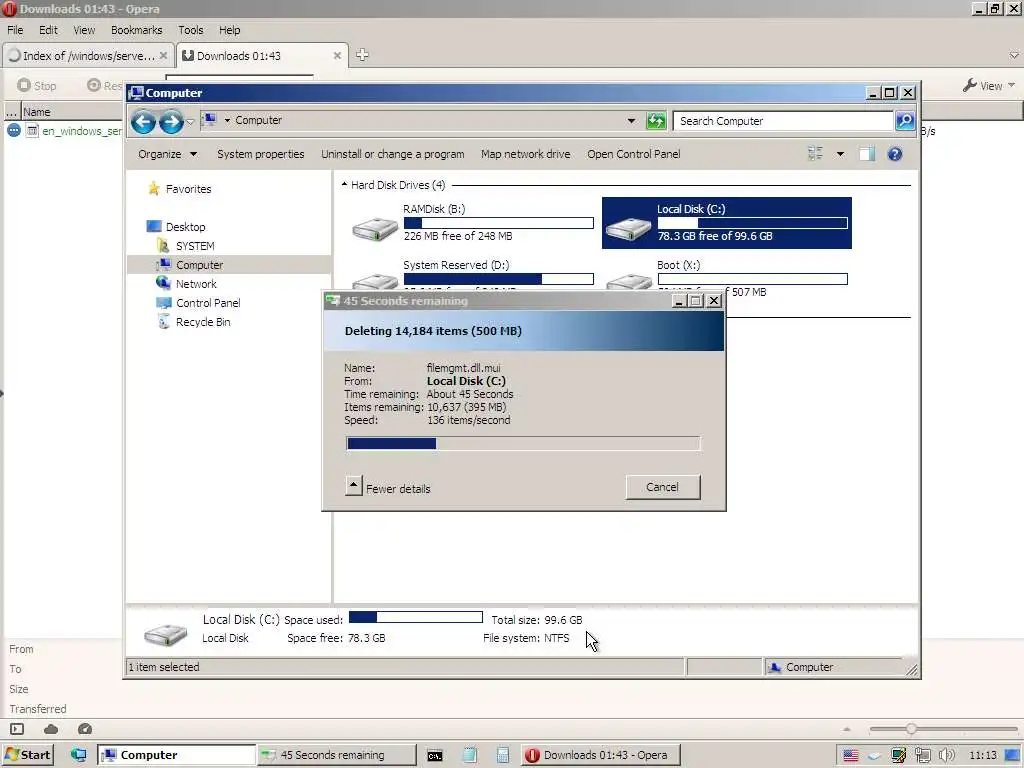Click the Name column header in Opera

pyautogui.click(x=37, y=112)
